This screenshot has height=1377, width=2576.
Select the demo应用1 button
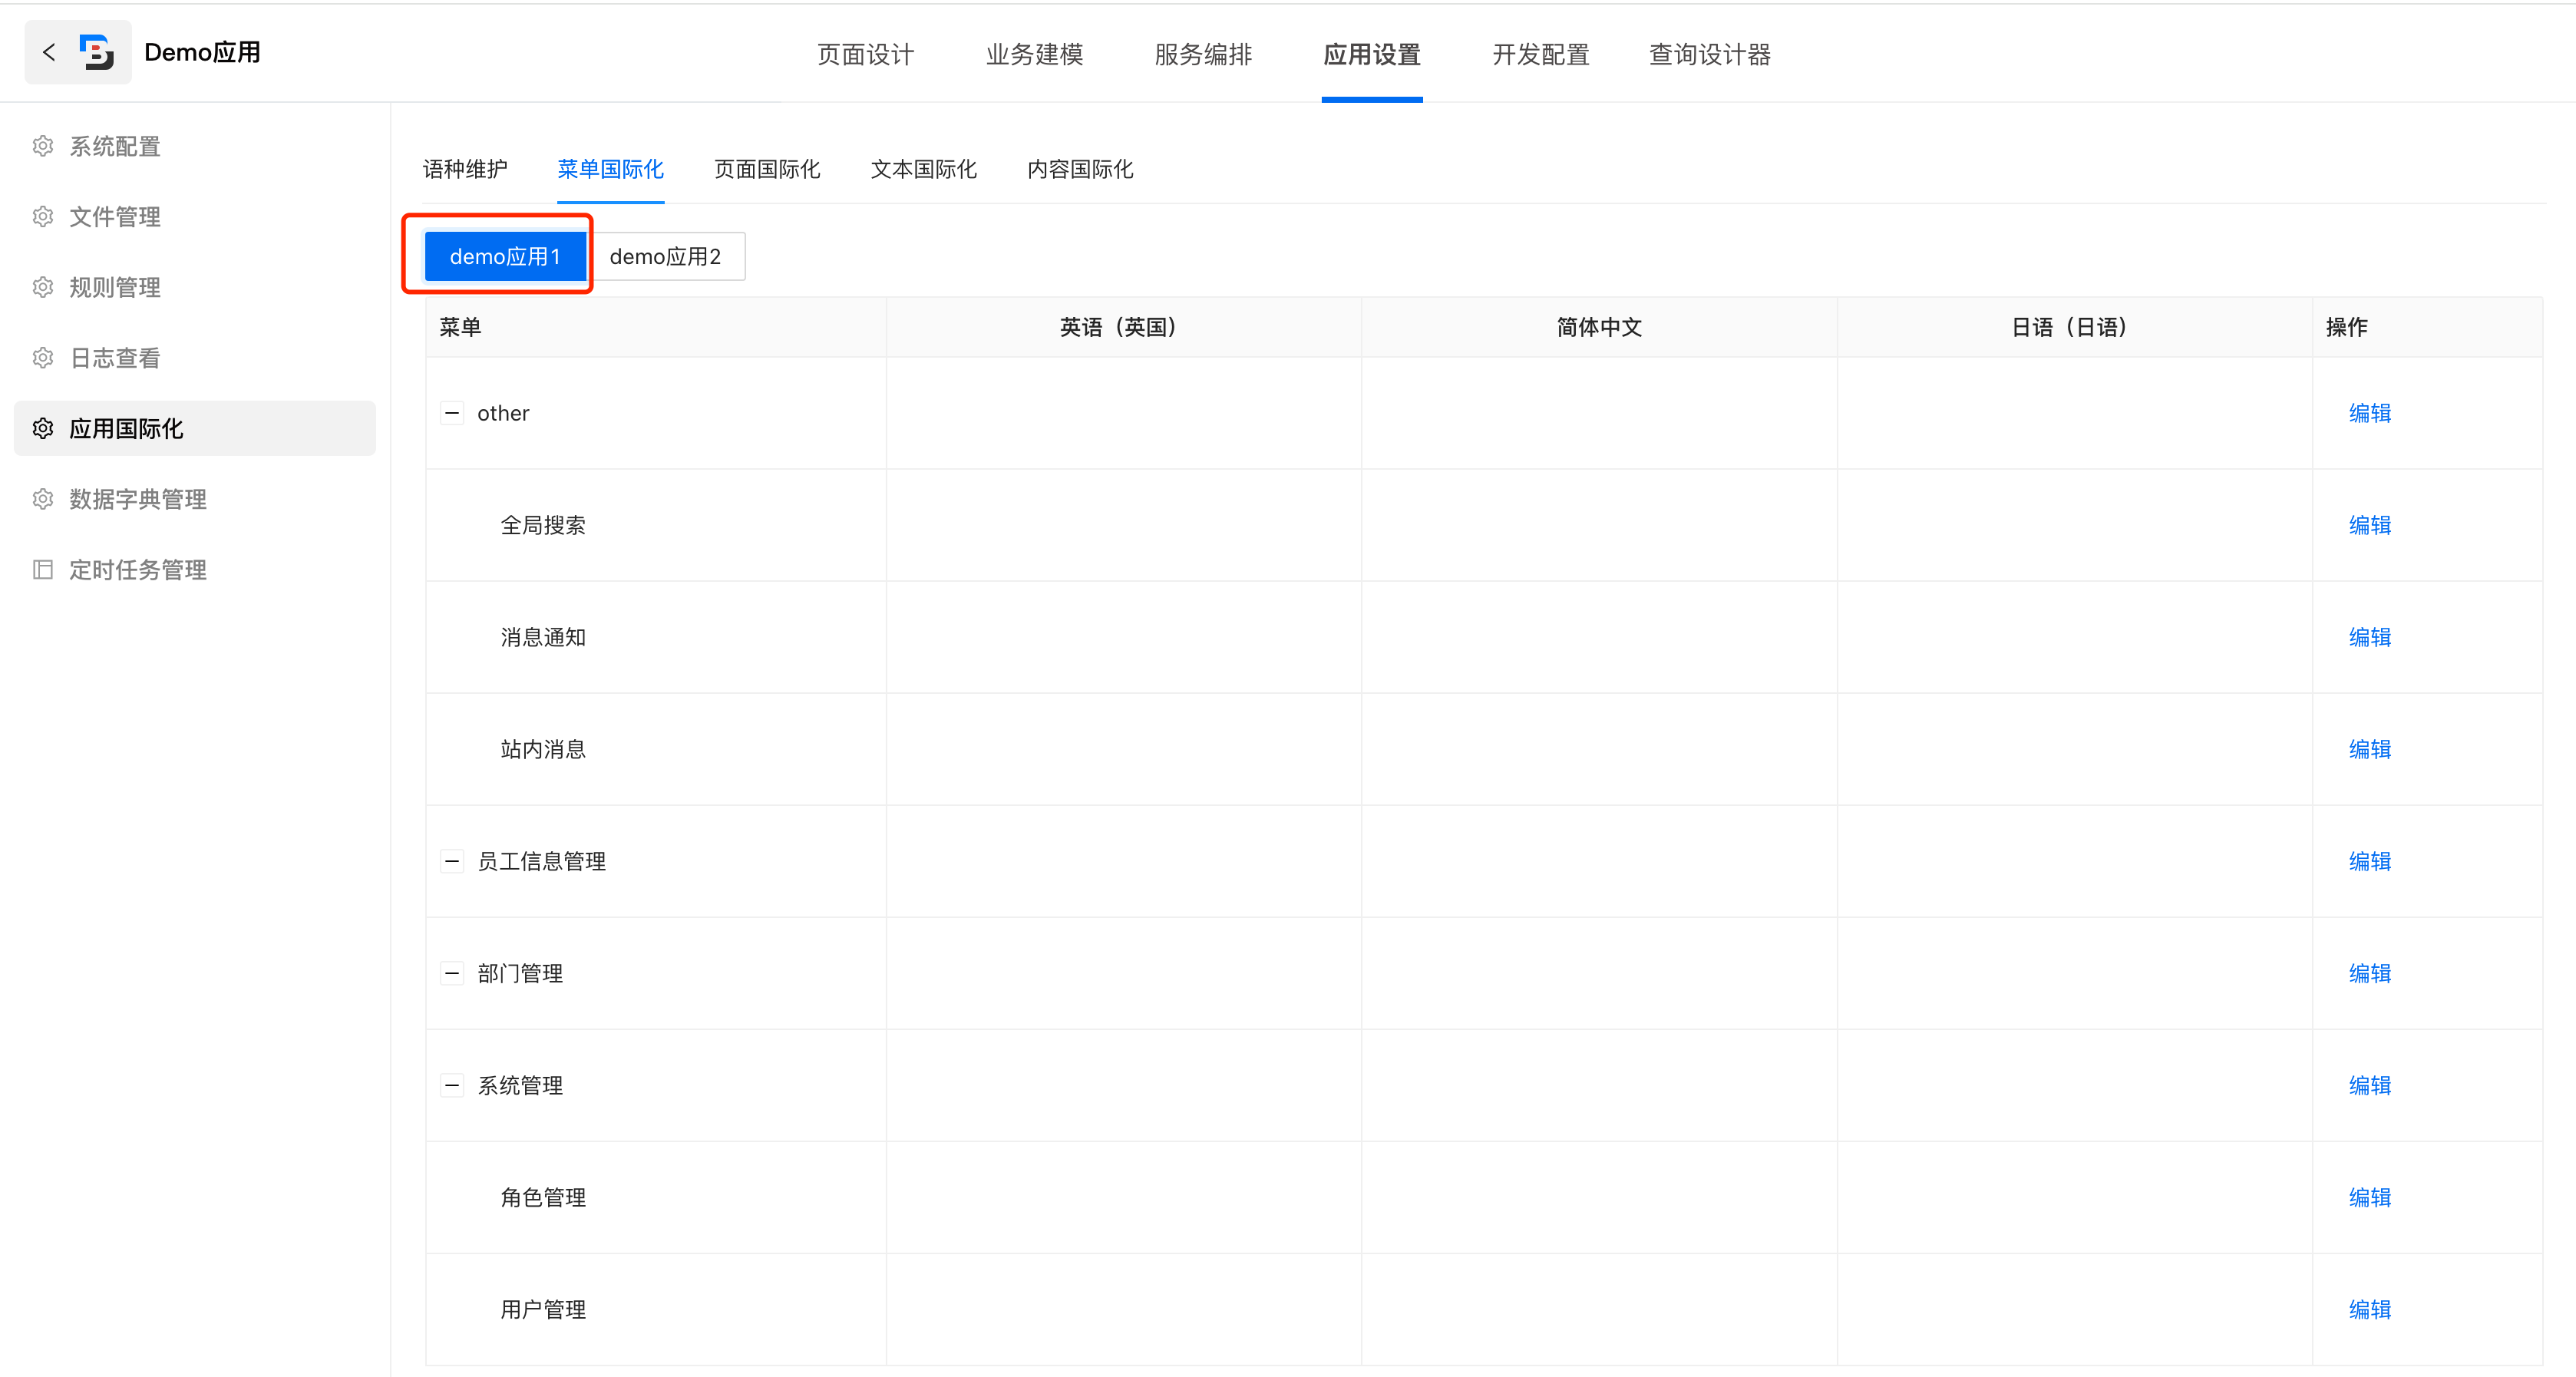pyautogui.click(x=505, y=256)
